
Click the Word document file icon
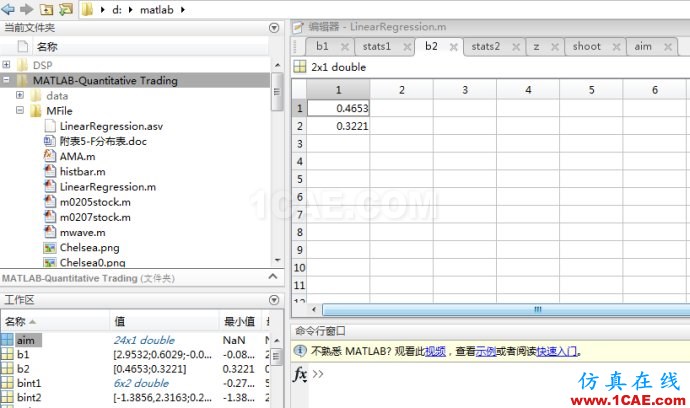click(x=50, y=141)
